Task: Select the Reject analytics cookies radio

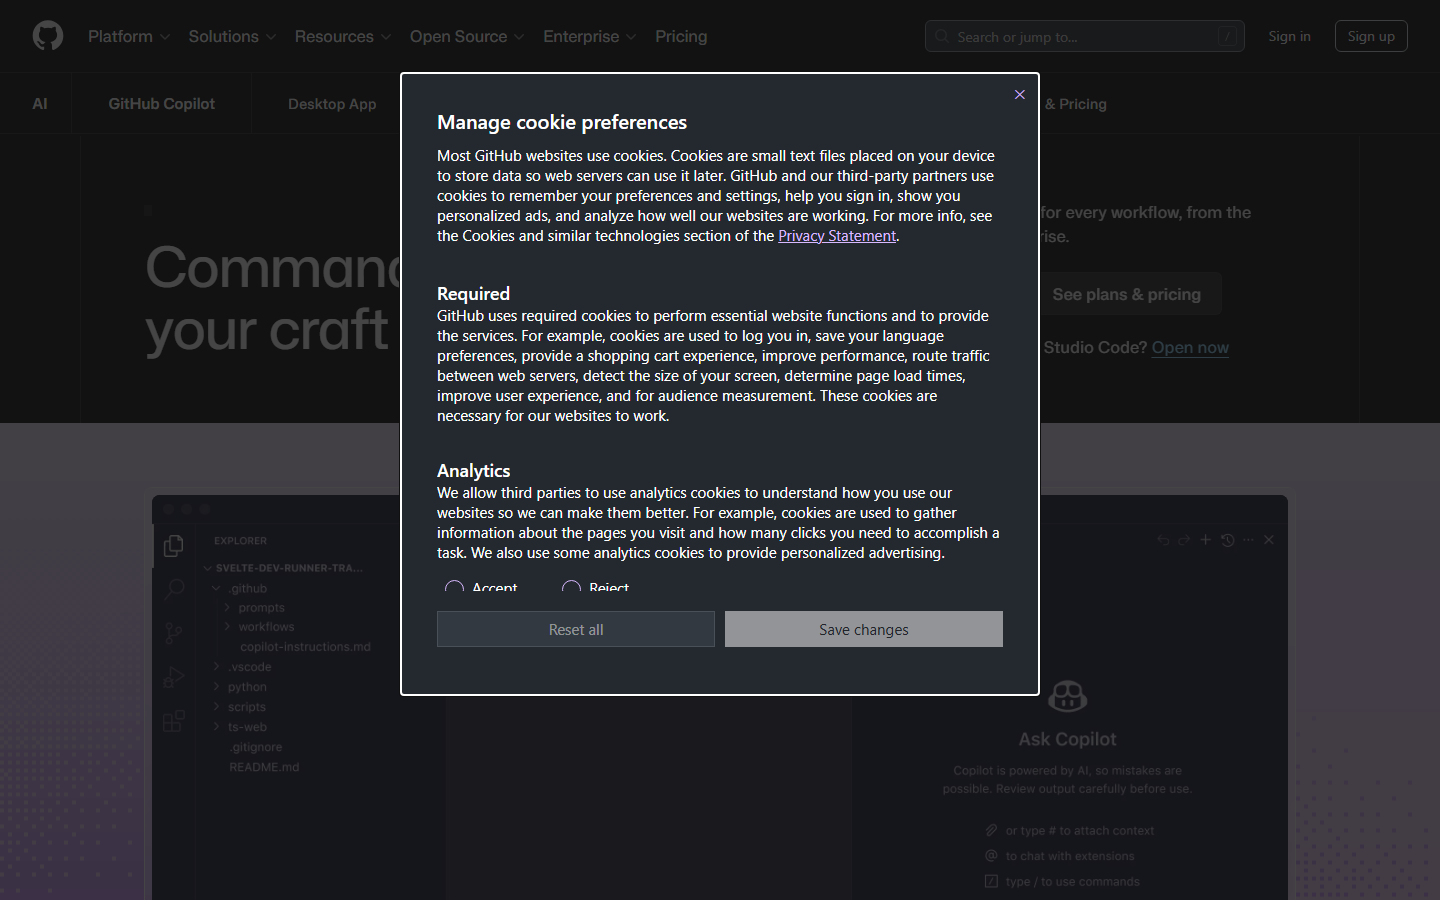Action: click(x=571, y=588)
